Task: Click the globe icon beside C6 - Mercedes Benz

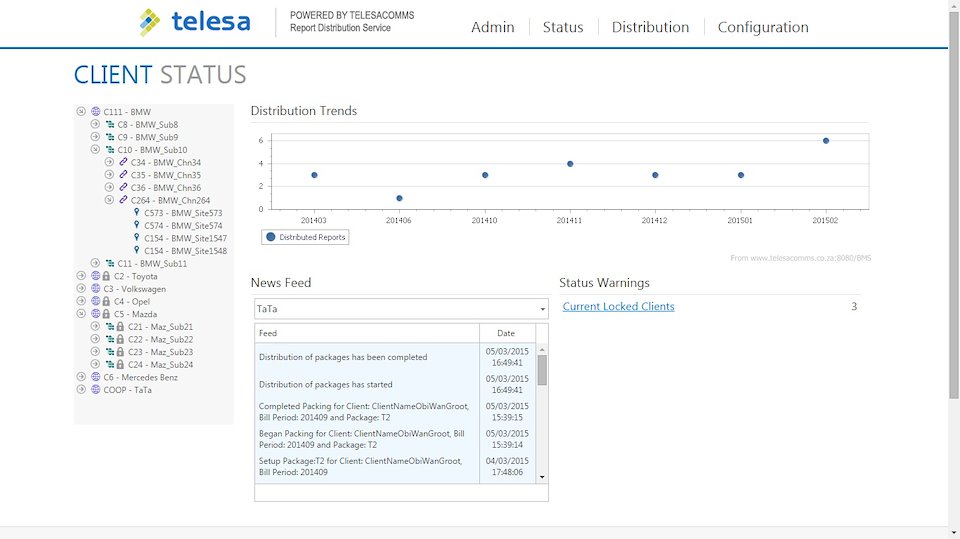Action: pyautogui.click(x=96, y=377)
